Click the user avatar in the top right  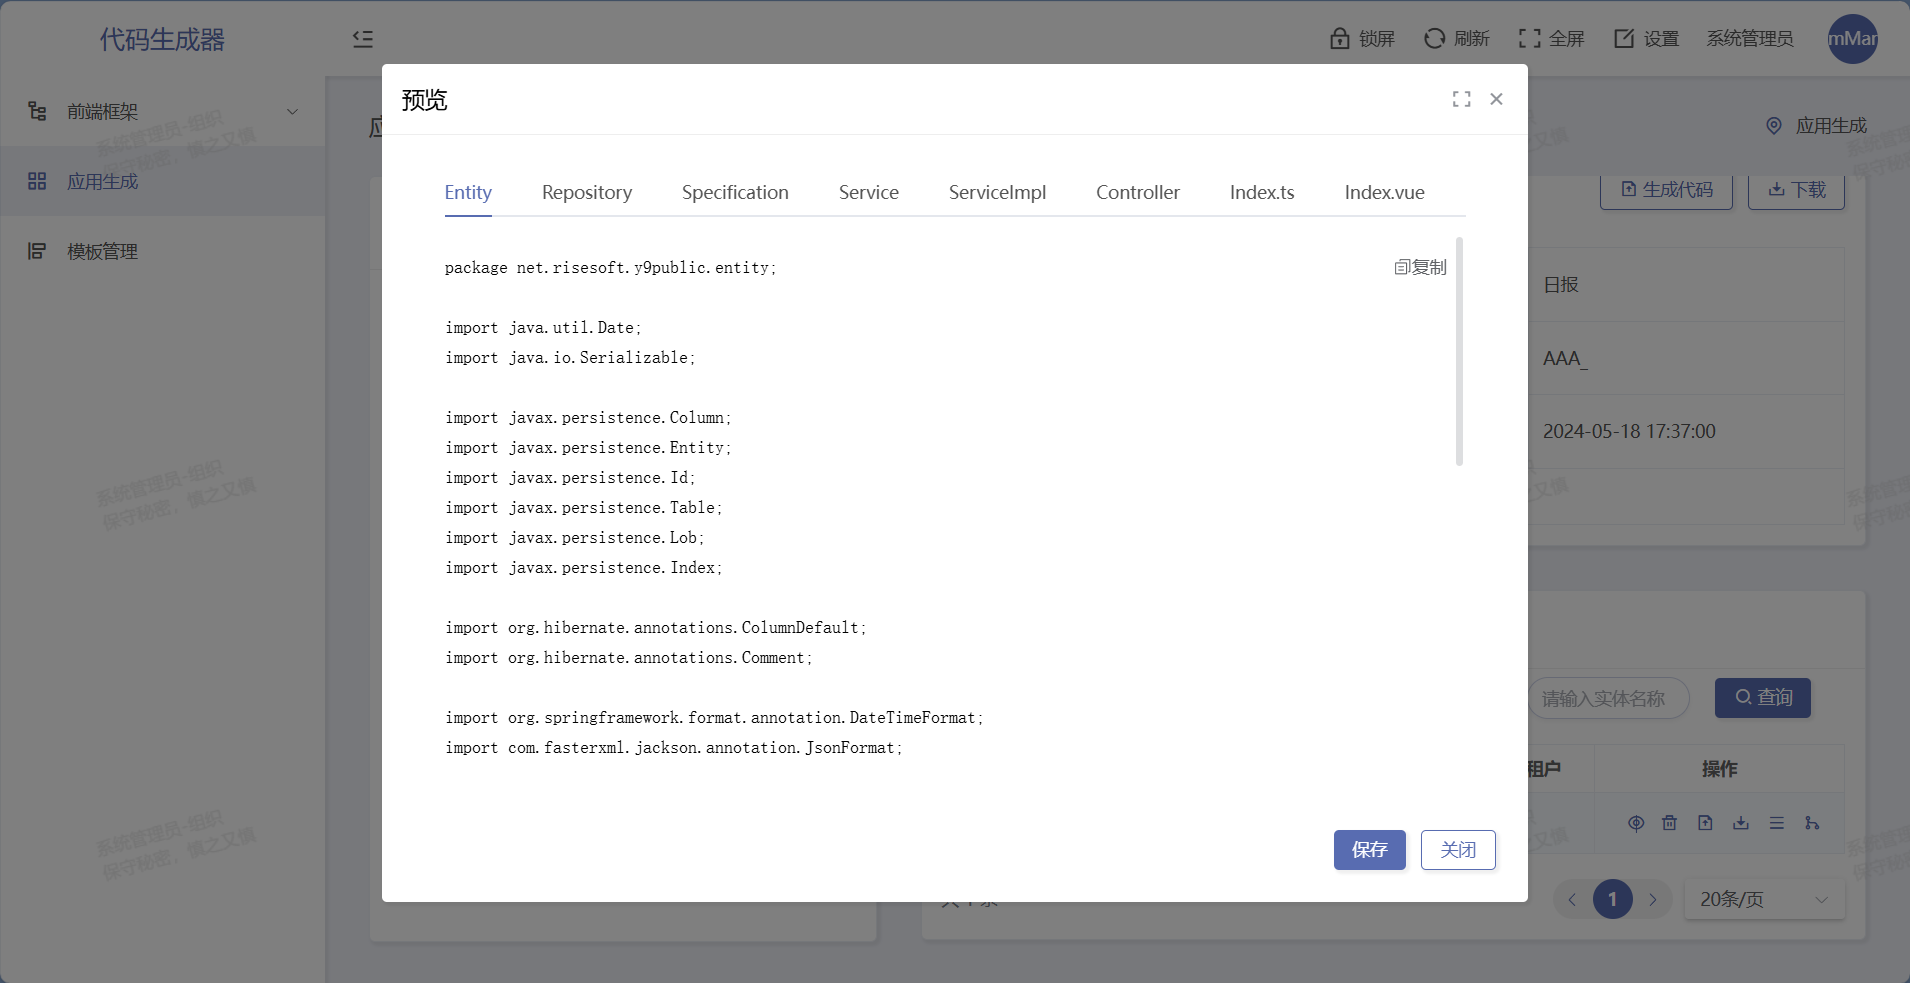(1853, 39)
